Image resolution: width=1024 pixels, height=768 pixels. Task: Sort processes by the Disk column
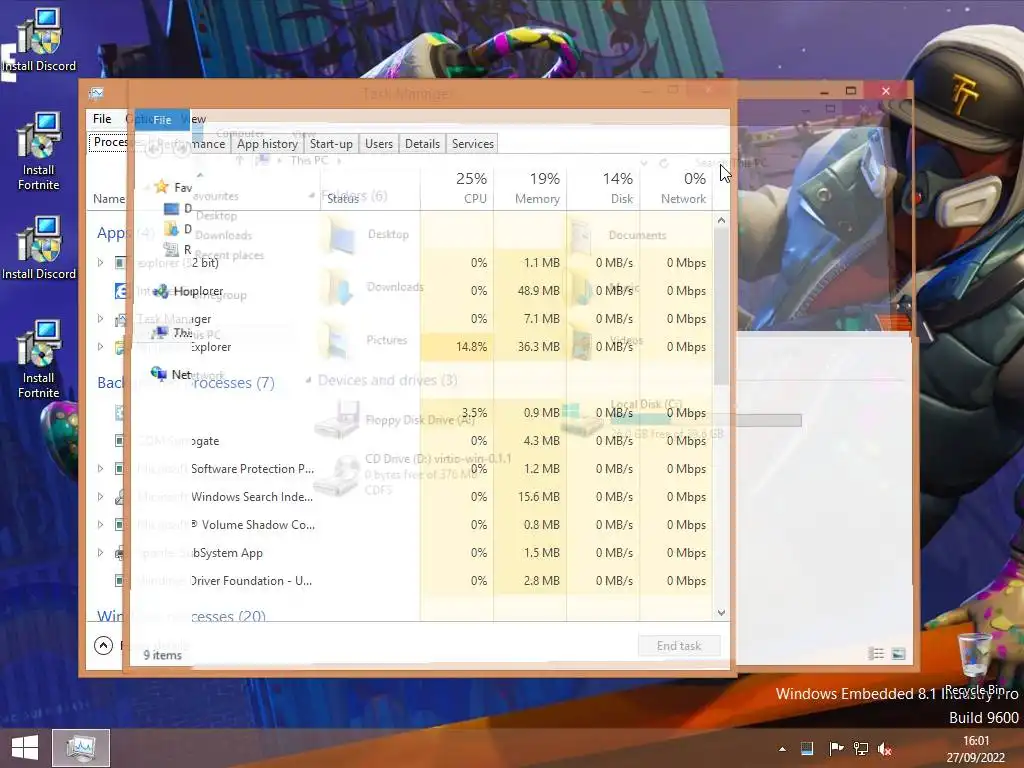(x=603, y=187)
